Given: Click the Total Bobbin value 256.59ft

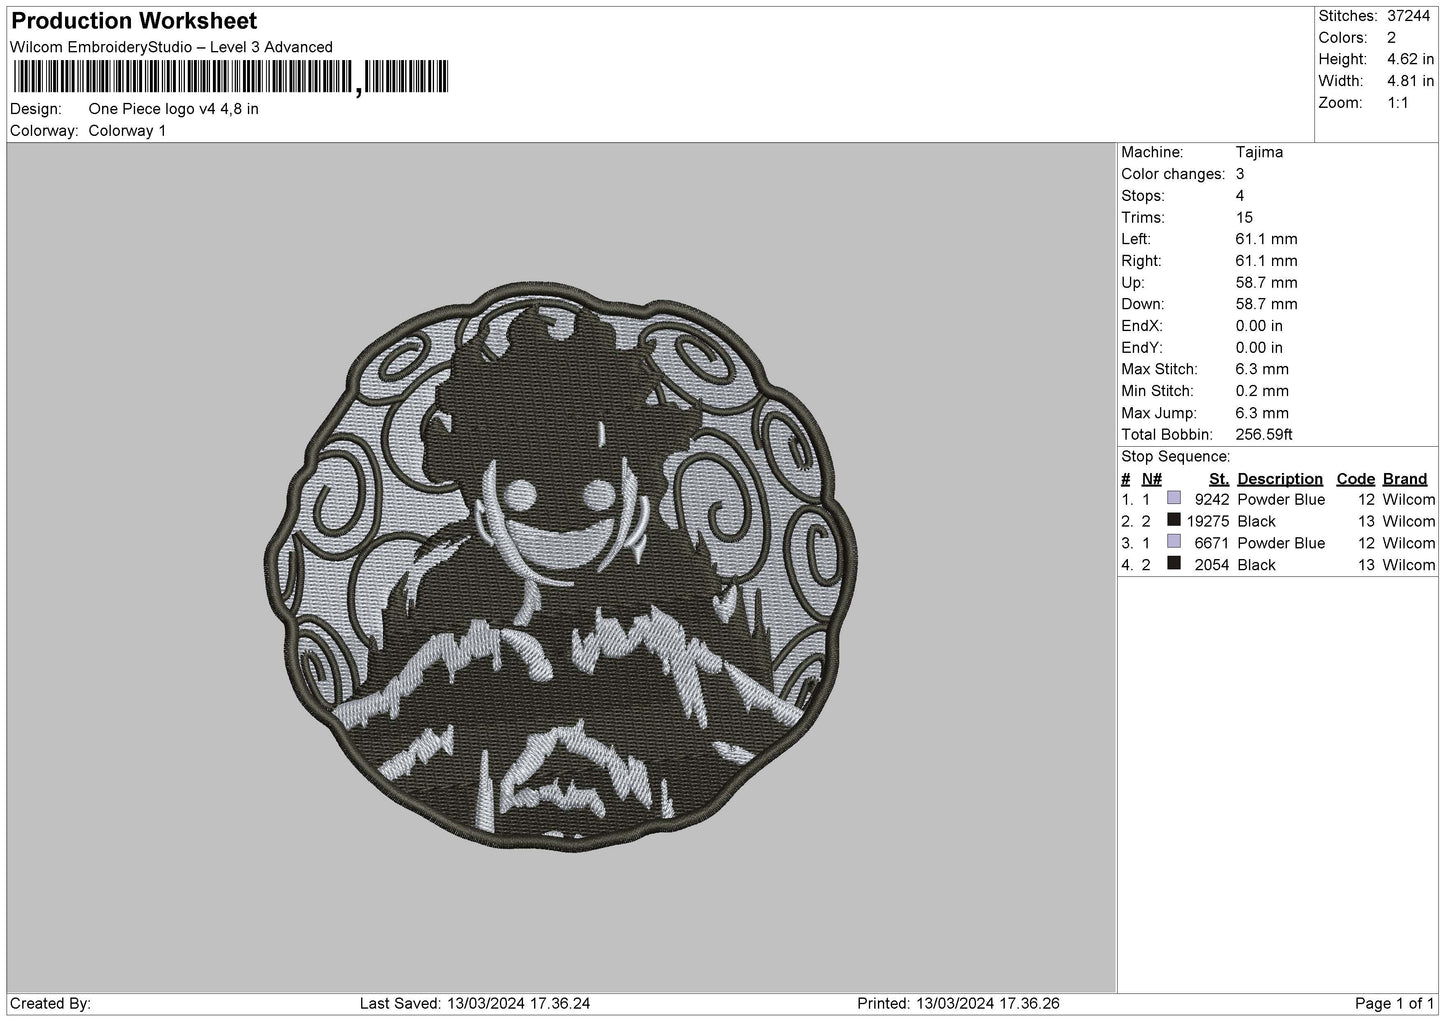Looking at the screenshot, I should coord(1264,435).
